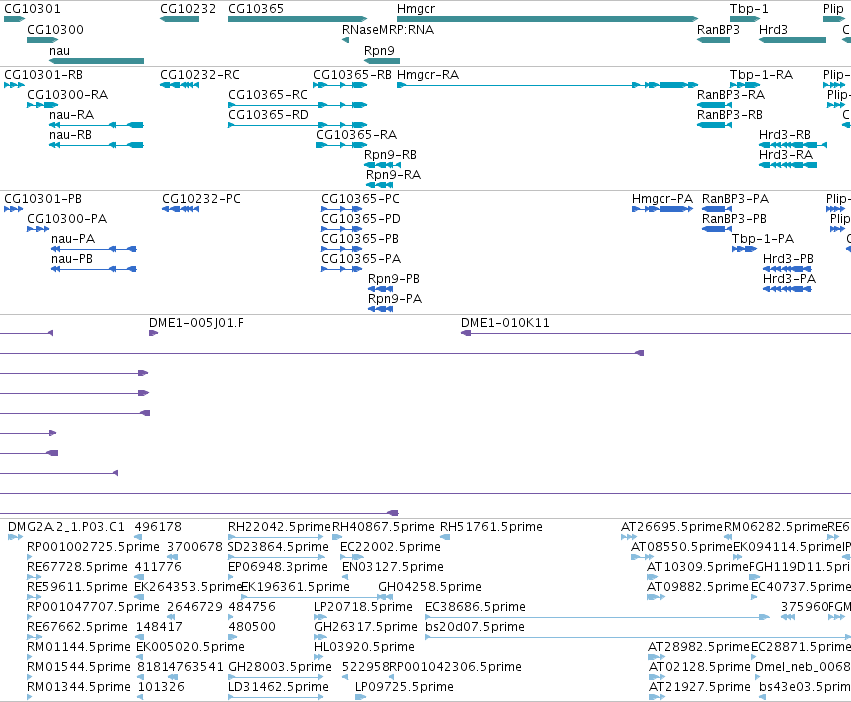Click the nau-RB transcript label
The height and width of the screenshot is (702, 851).
pos(70,135)
